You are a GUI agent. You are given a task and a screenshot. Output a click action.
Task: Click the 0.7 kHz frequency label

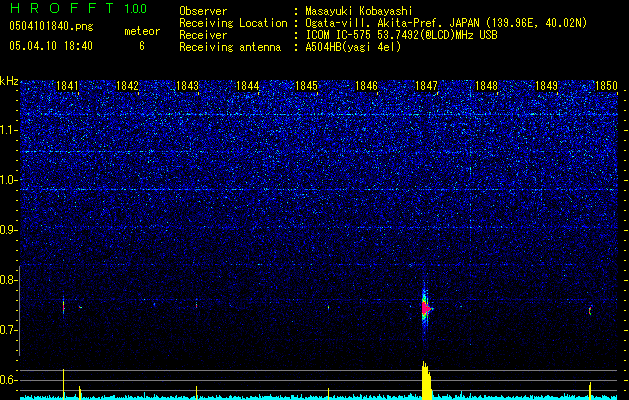click(8, 330)
